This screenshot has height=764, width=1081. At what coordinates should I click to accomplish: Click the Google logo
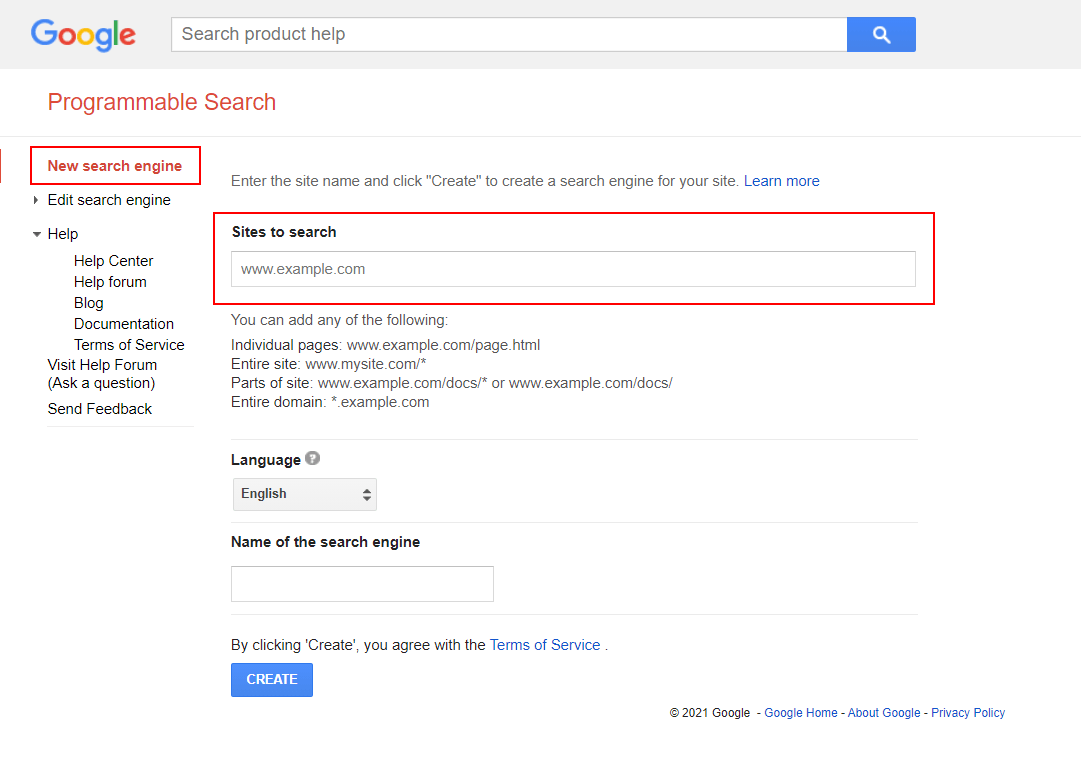click(83, 35)
